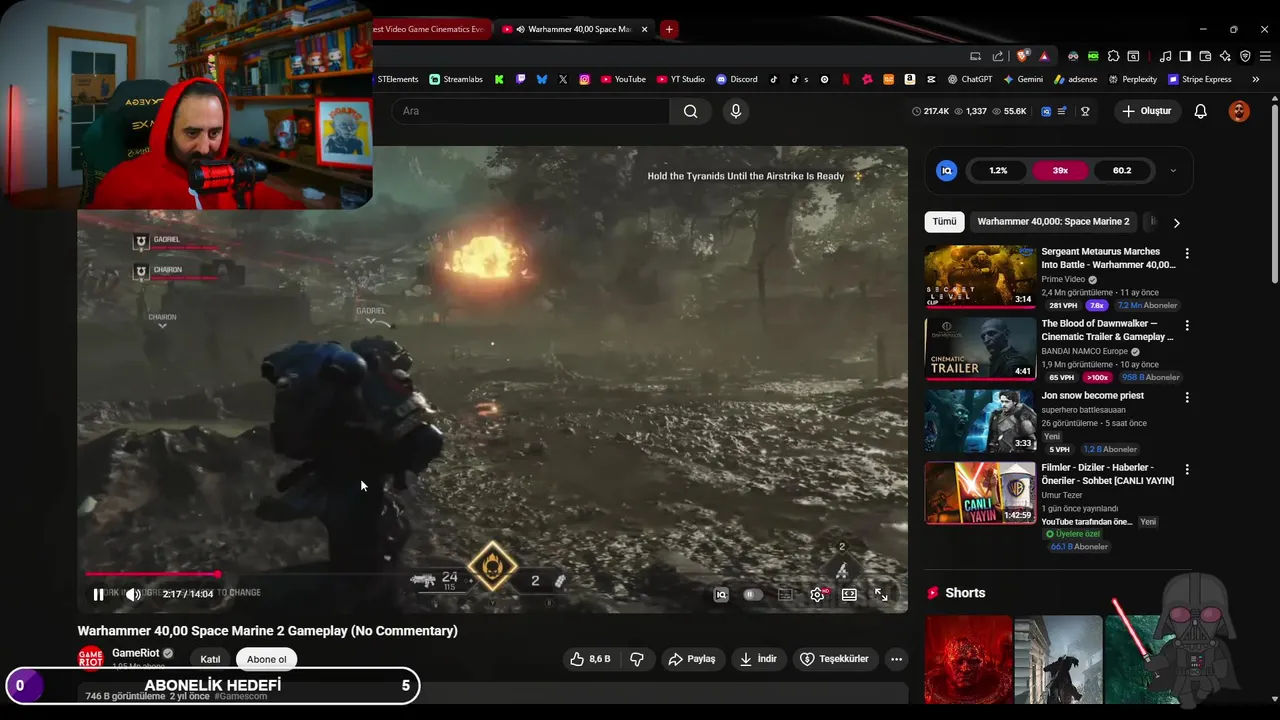Select the Warhammer 40,00 Space Marine browser tab
Screen dimensions: 1280x720
tap(570, 29)
